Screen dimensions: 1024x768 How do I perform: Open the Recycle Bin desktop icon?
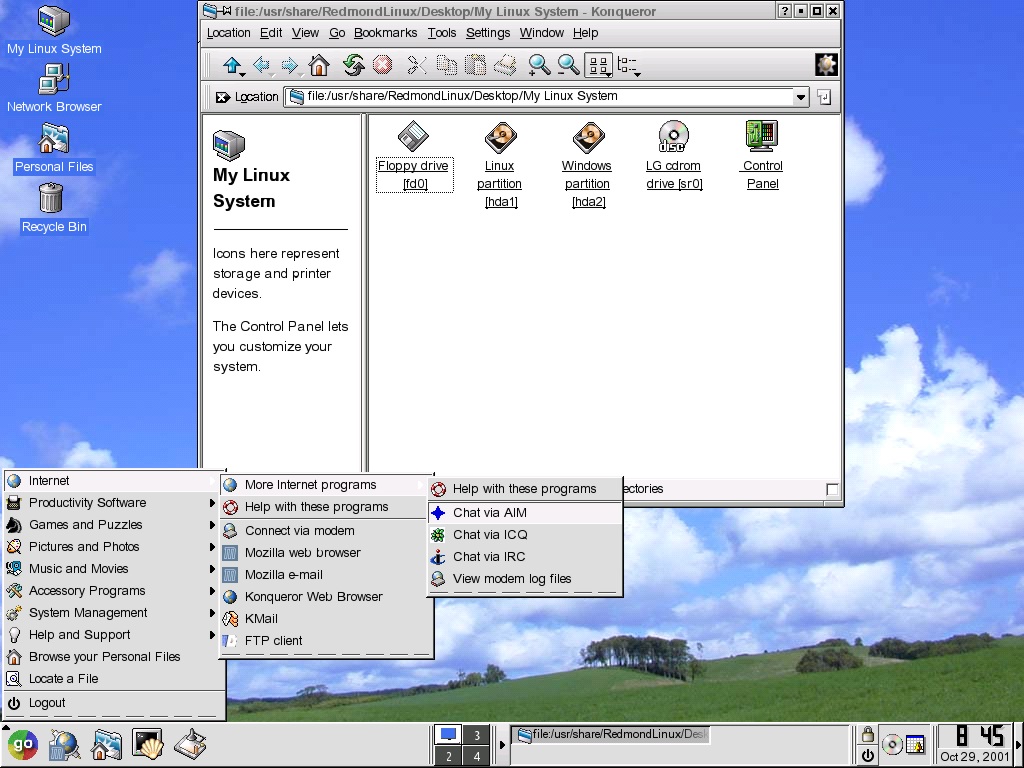54,208
